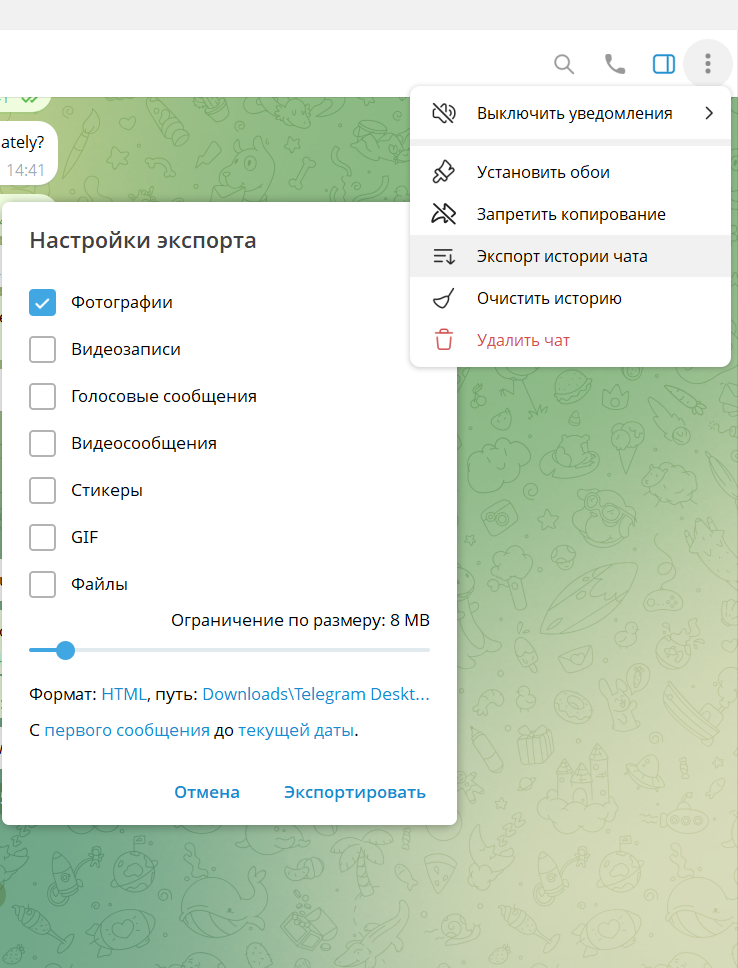Image resolution: width=738 pixels, height=968 pixels.
Task: Toggle the right side panel icon
Action: [x=664, y=64]
